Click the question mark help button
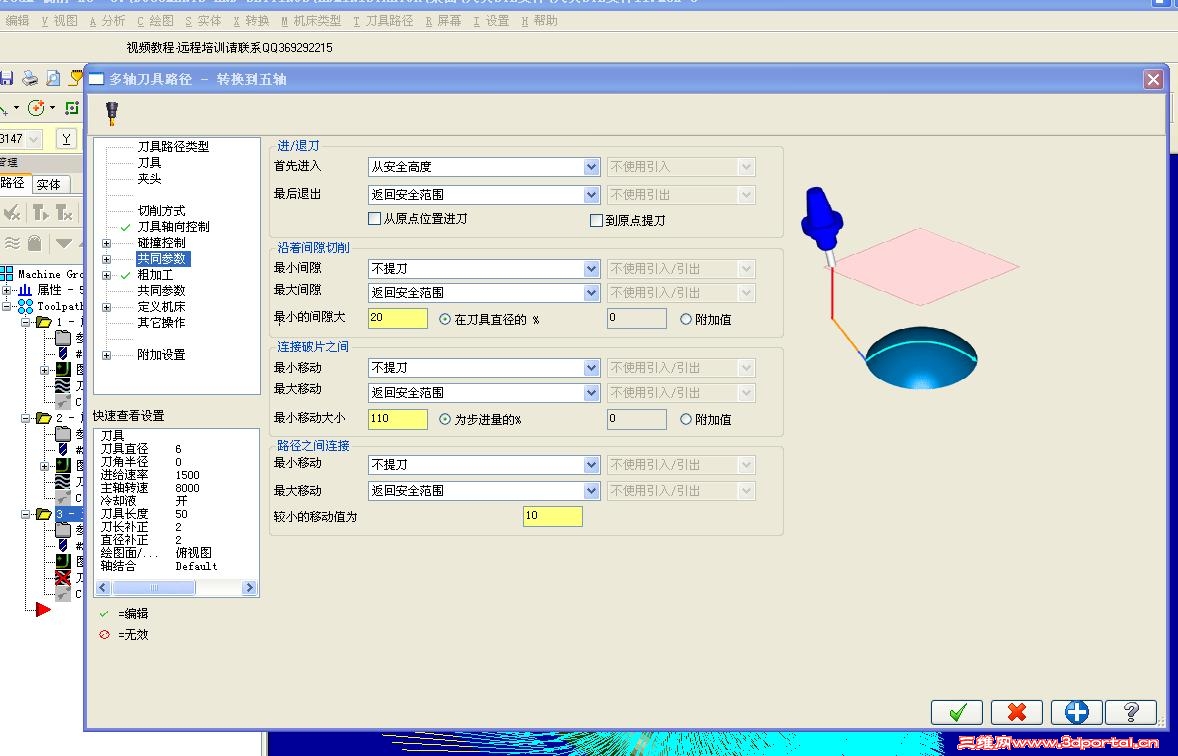1178x756 pixels. click(x=1131, y=712)
